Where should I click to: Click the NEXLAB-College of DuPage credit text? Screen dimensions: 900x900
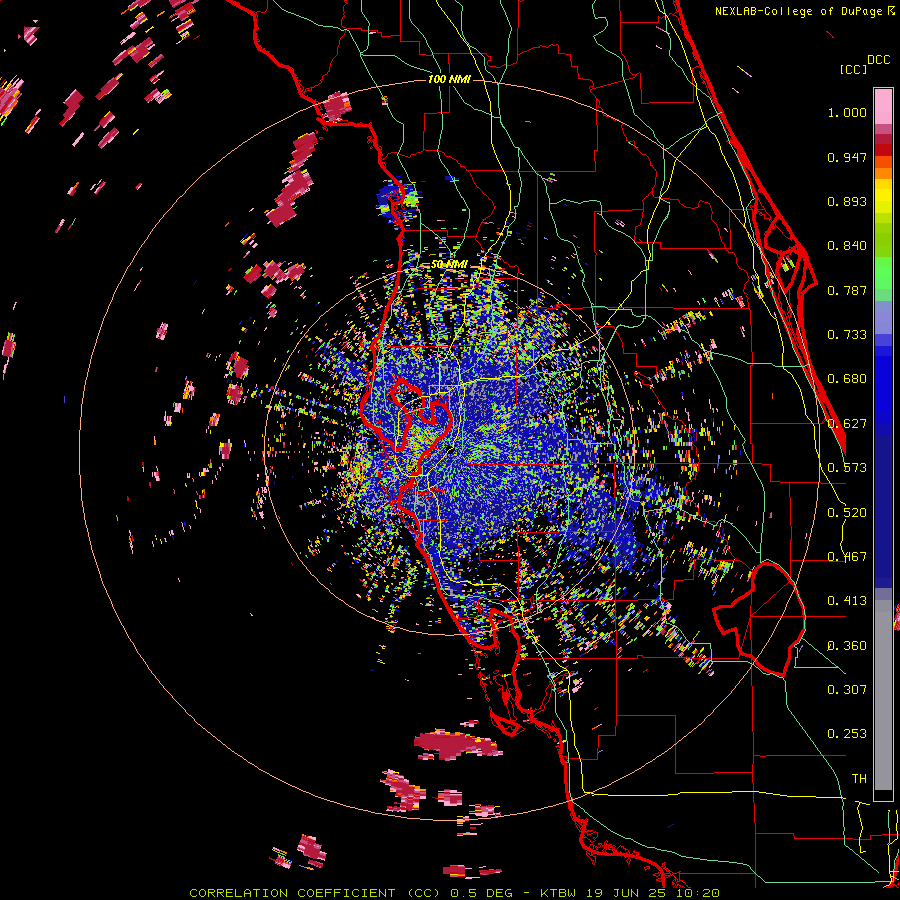[x=798, y=11]
